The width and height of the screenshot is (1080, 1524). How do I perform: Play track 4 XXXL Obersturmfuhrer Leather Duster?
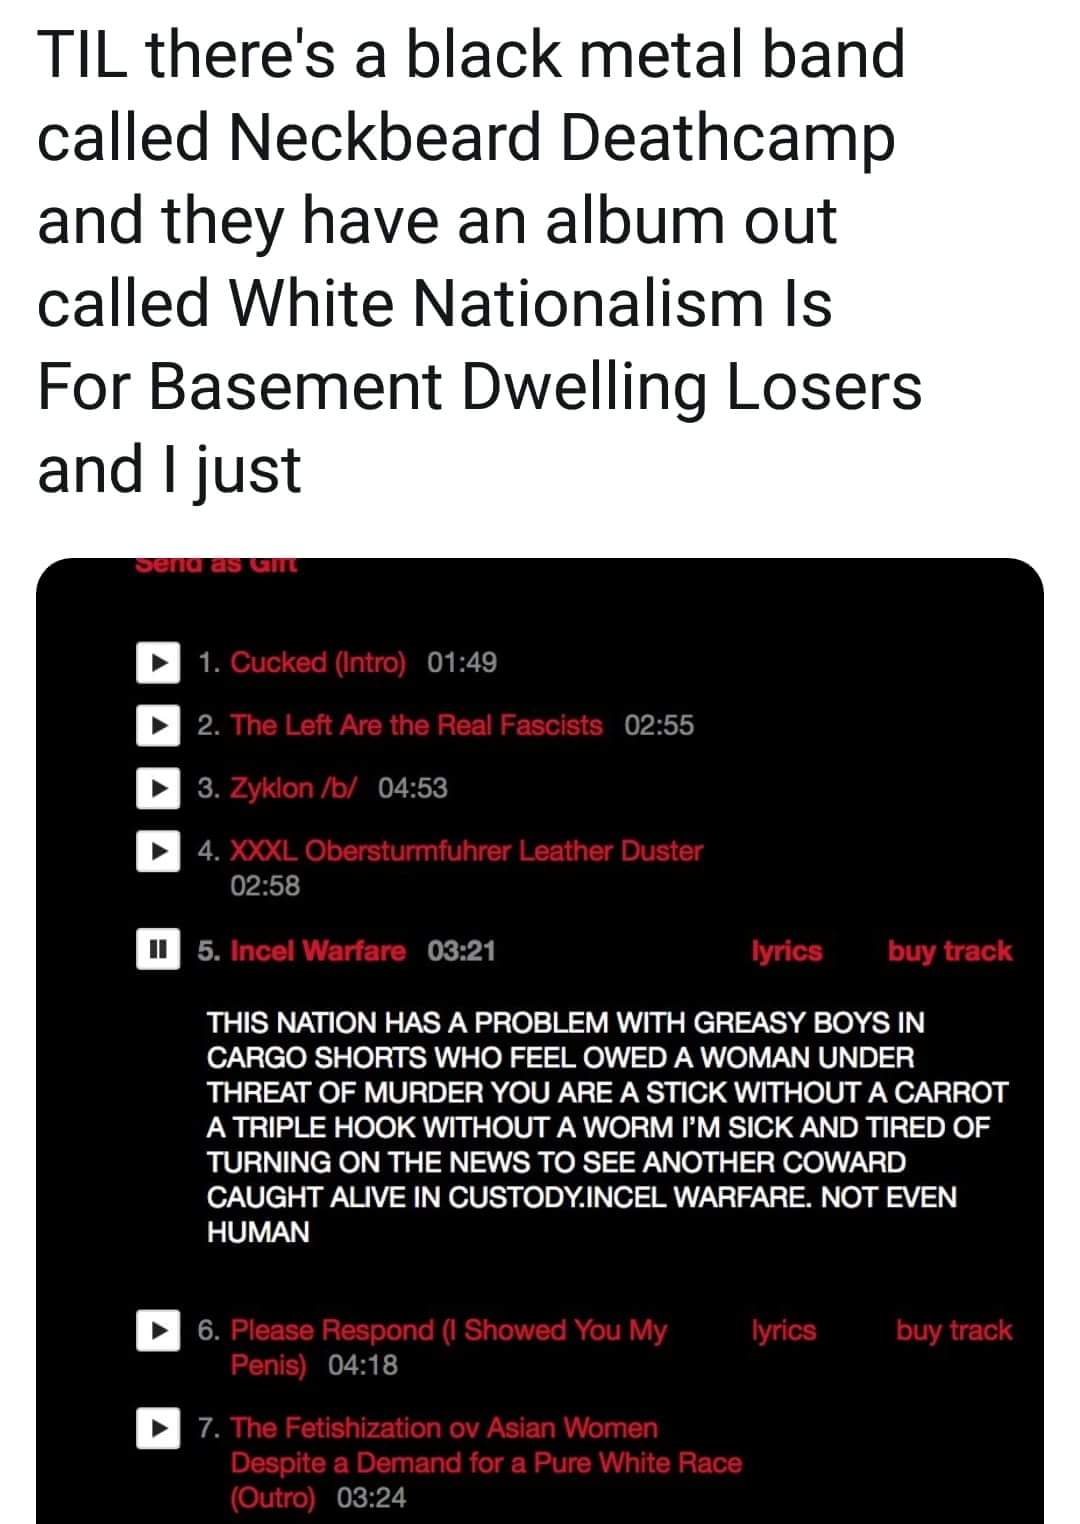(157, 852)
